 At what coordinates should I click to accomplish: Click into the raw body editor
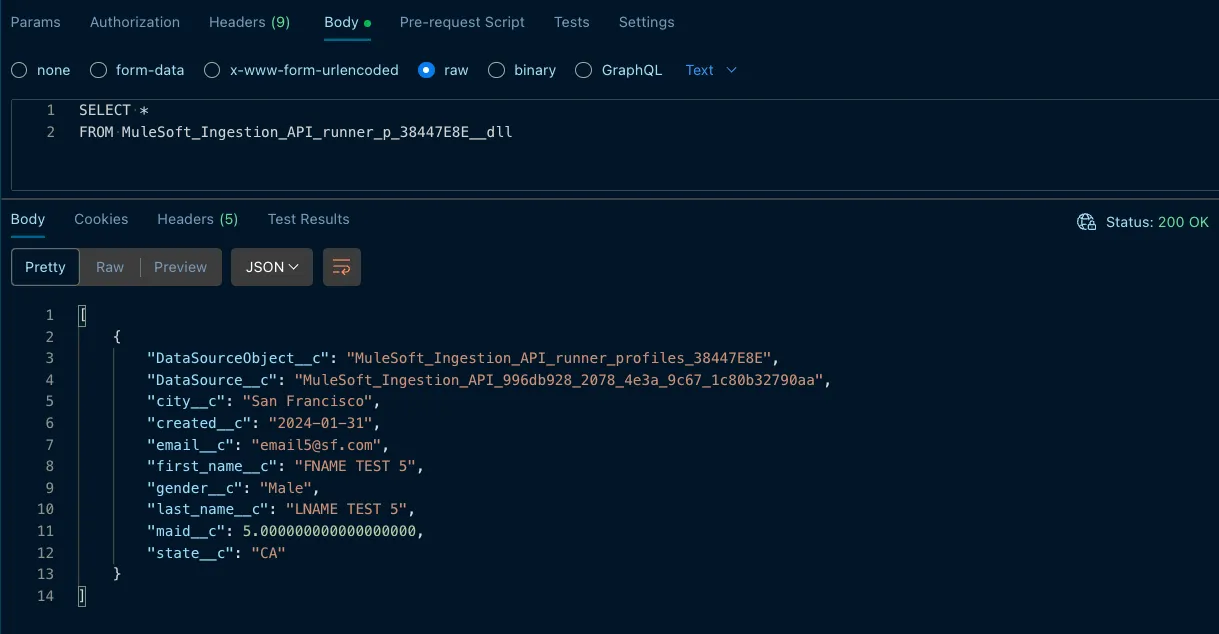point(615,144)
